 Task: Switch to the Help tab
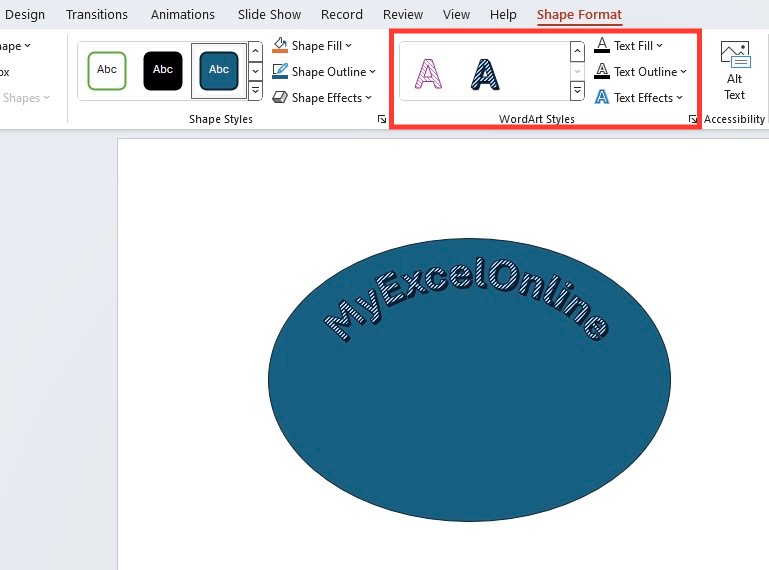tap(503, 15)
